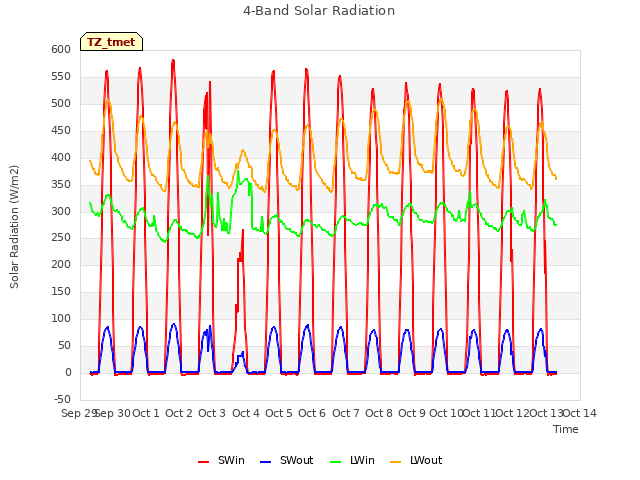
Task: Click the SWin red legend swatch
Action: tap(203, 462)
